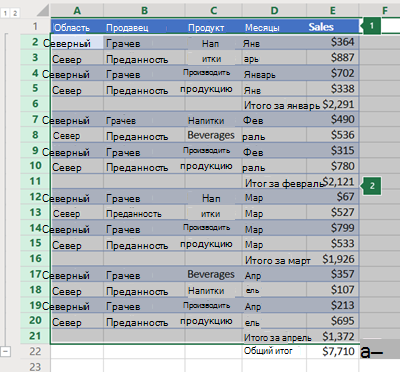
Task: Select the $2,121 February subtotal value
Action: pos(339,182)
